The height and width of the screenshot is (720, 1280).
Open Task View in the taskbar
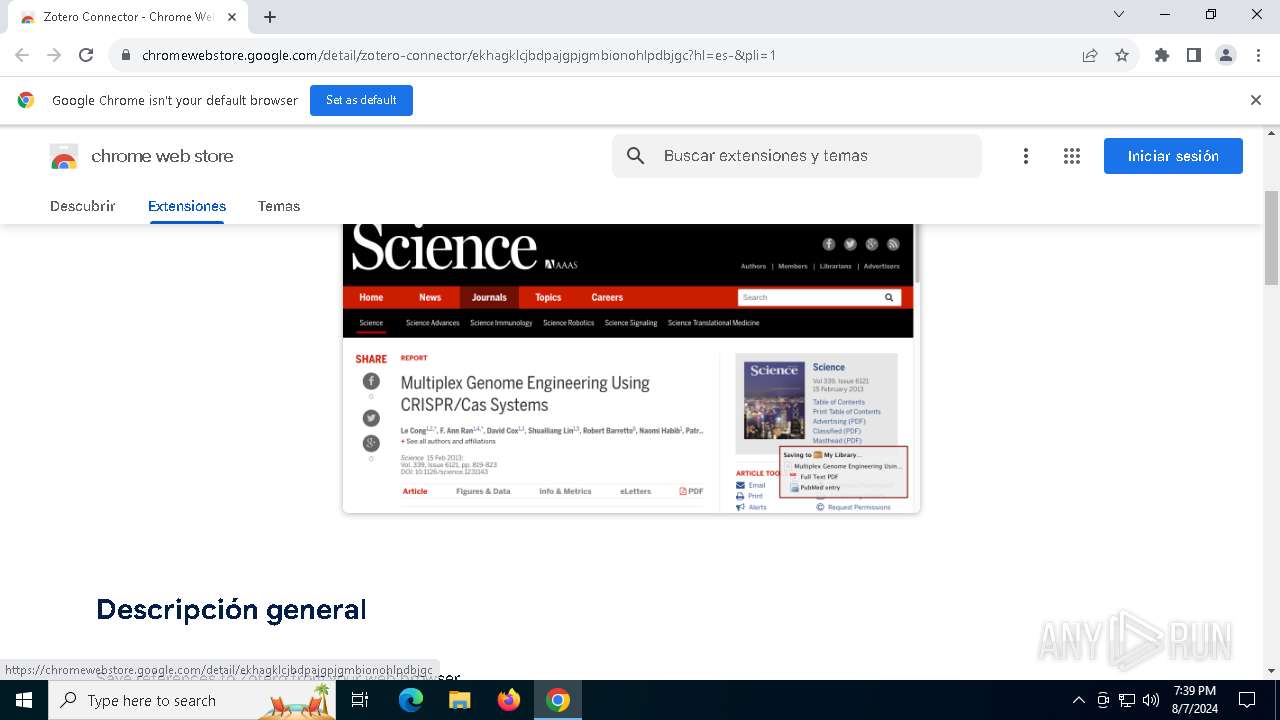pos(360,700)
